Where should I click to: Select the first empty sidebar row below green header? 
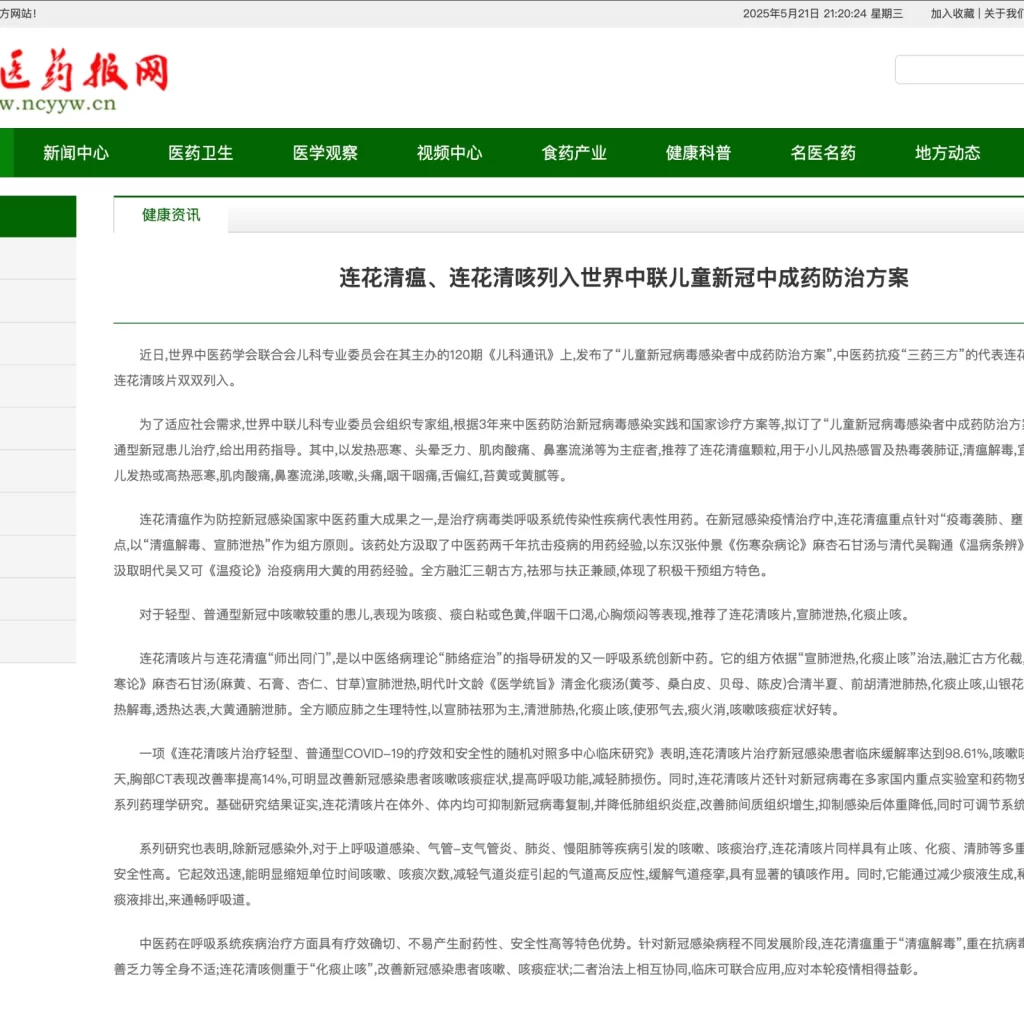click(x=38, y=258)
